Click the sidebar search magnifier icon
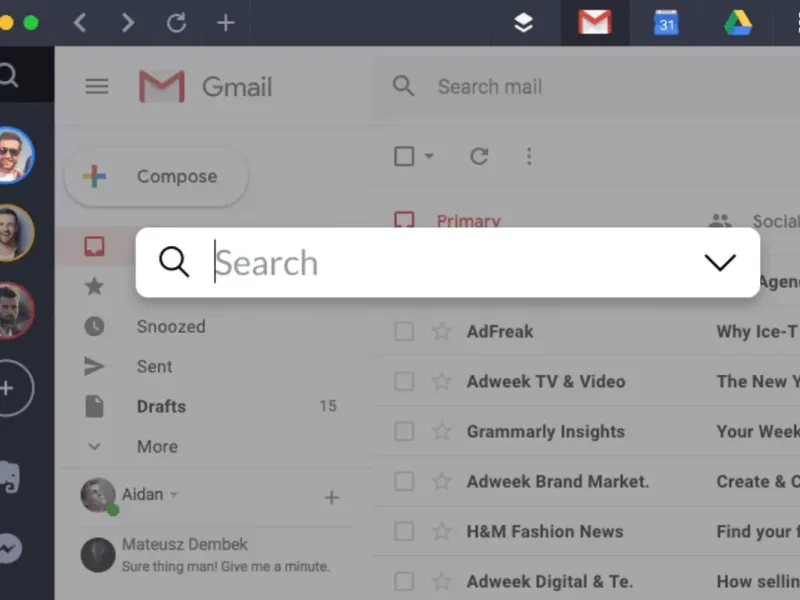 pos(8,76)
